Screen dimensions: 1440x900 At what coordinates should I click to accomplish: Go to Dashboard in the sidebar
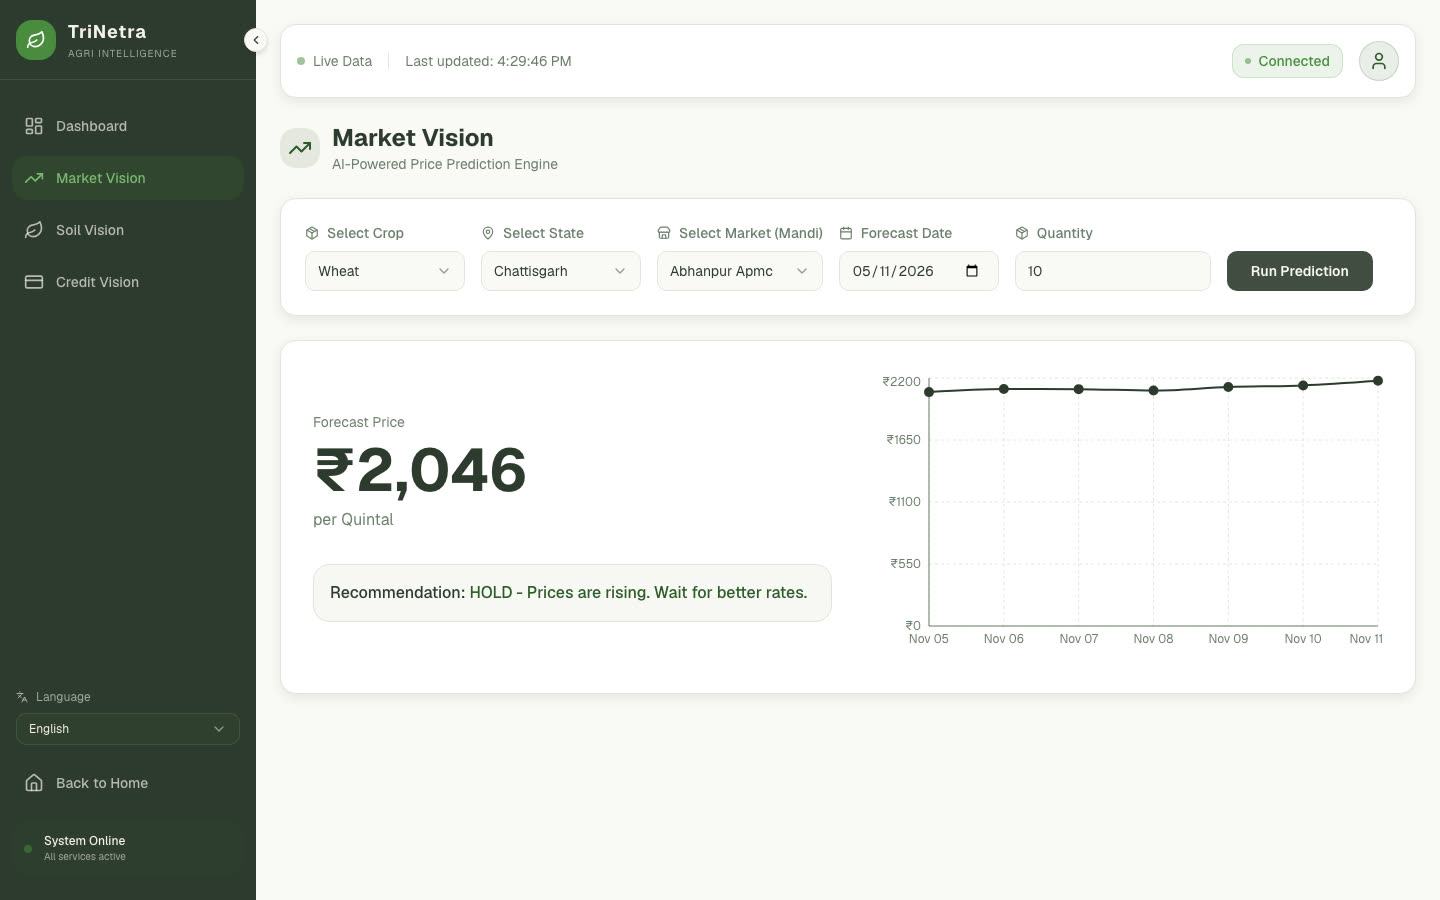(x=128, y=126)
